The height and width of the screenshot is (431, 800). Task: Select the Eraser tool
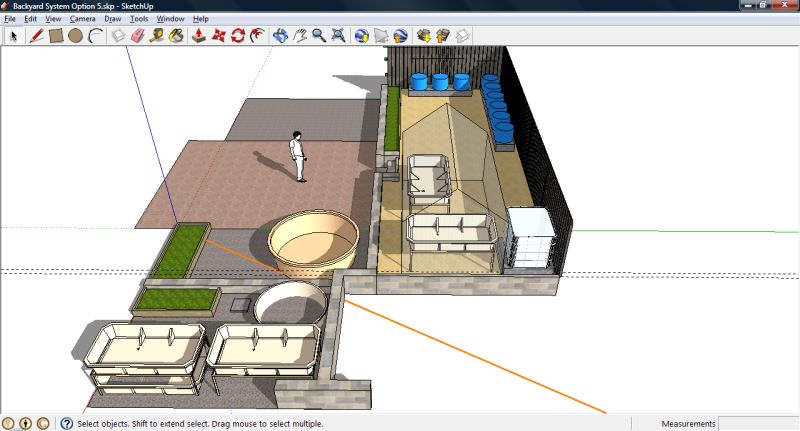click(138, 36)
